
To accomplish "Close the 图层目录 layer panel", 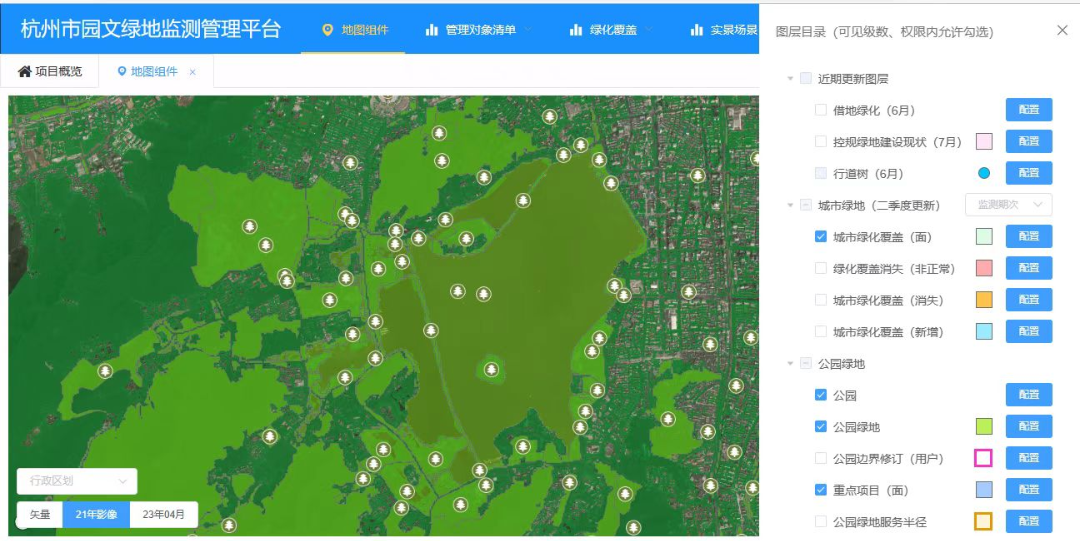I will coord(1062,30).
